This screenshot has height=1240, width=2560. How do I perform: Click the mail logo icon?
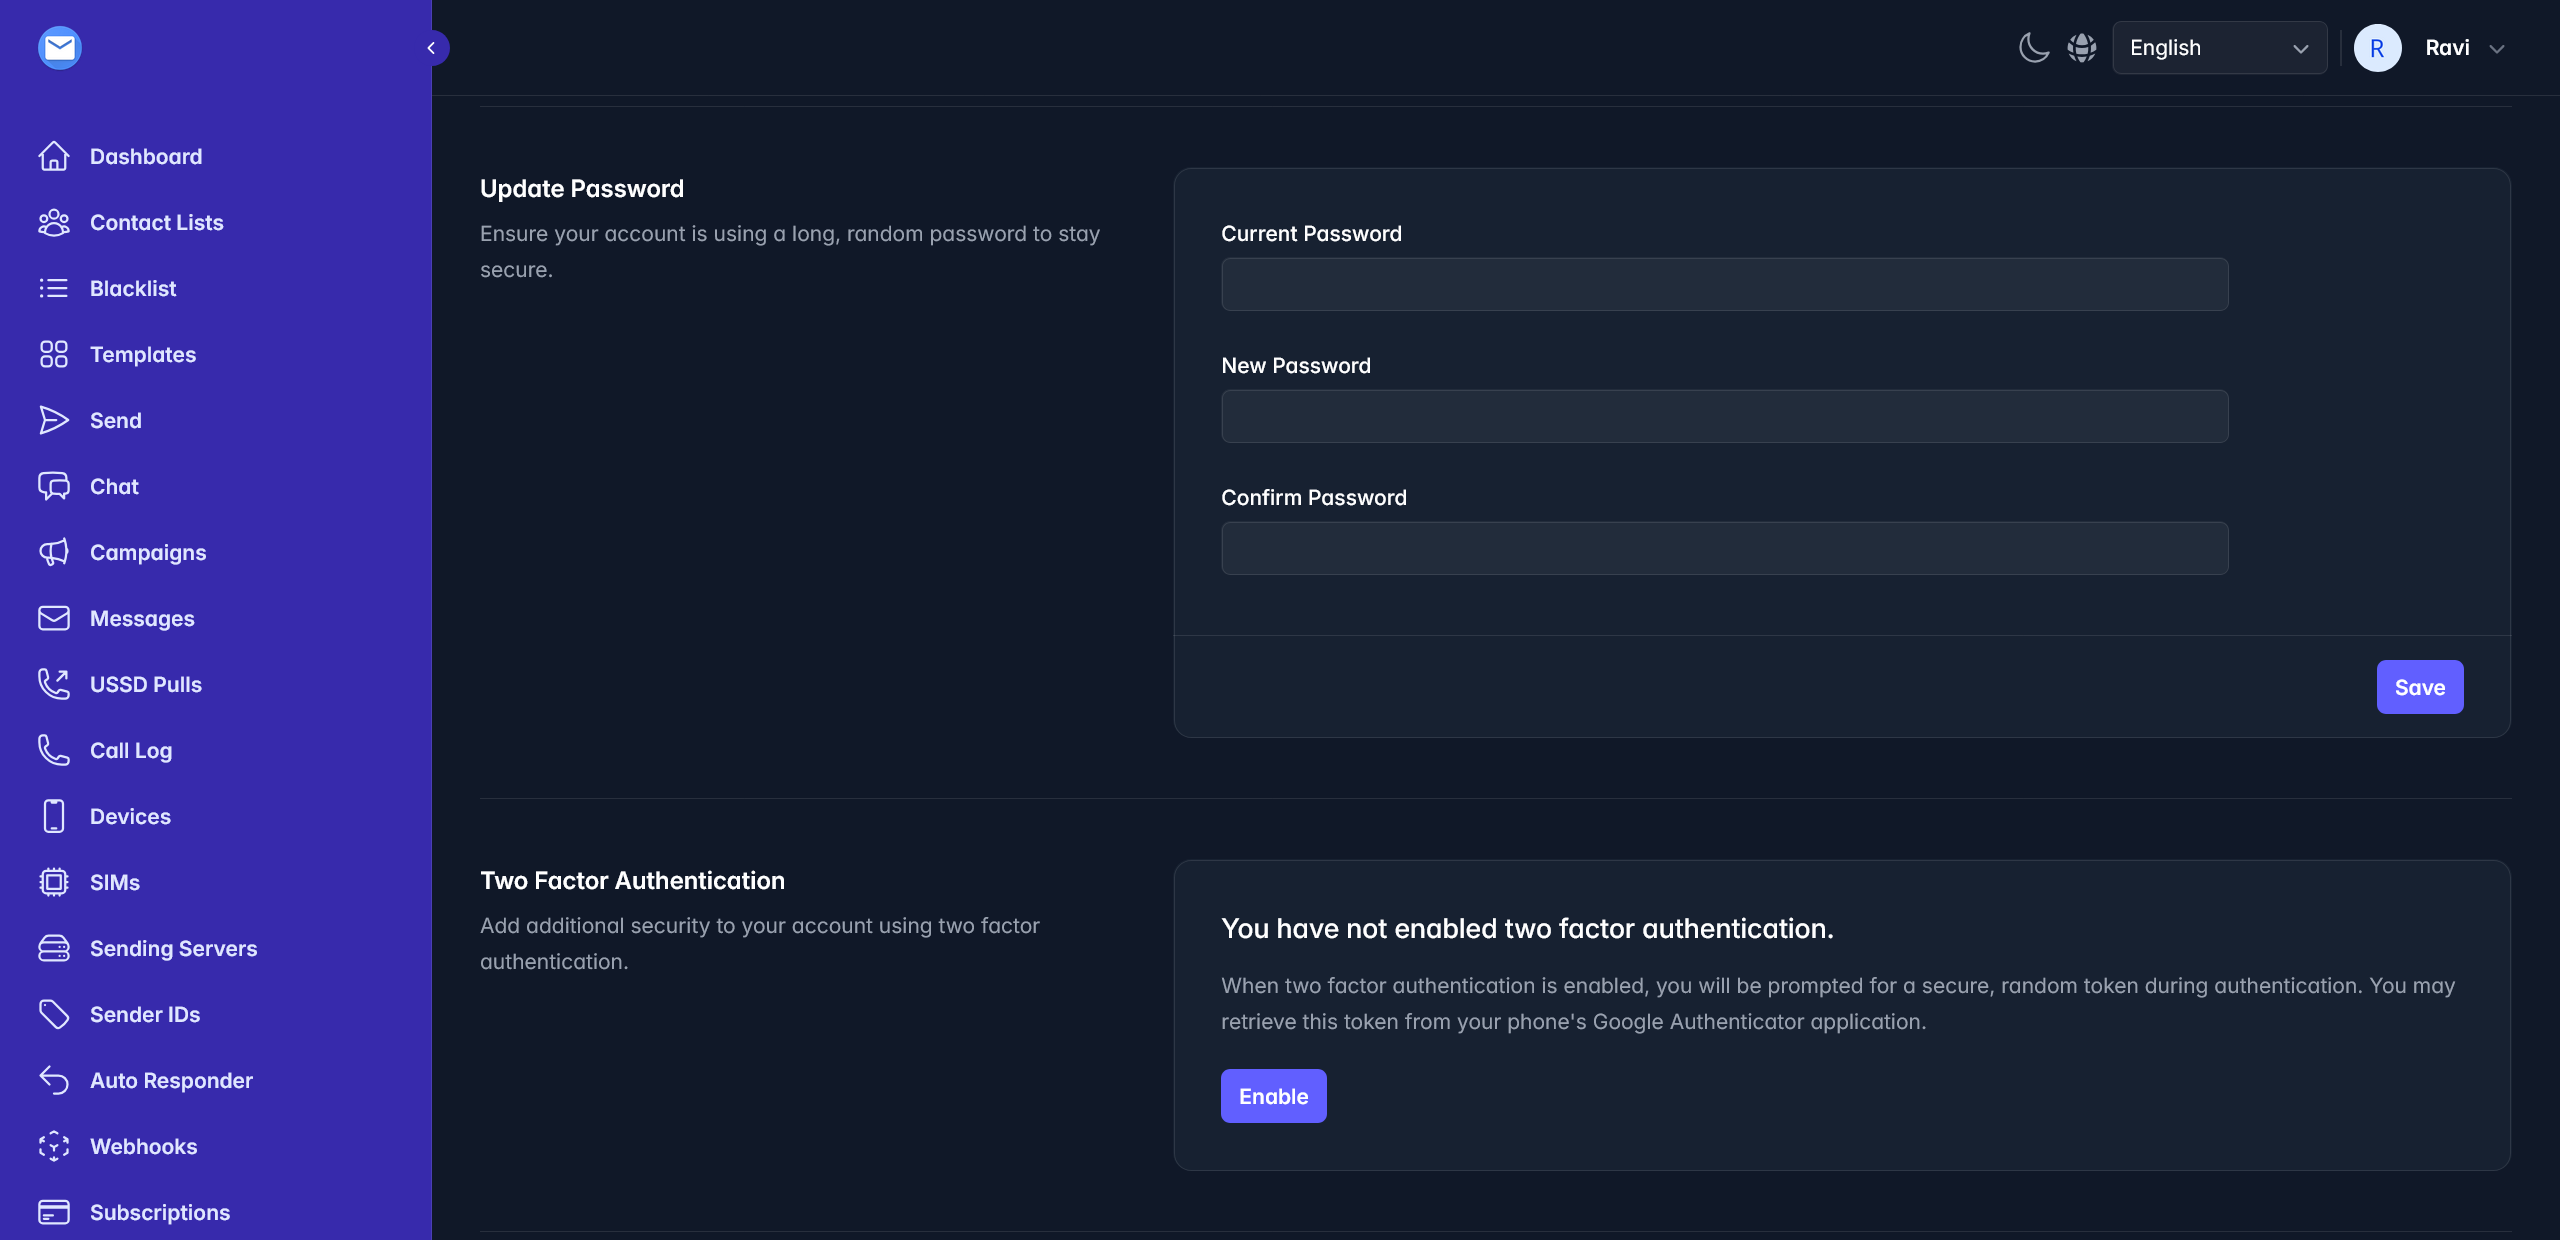59,48
